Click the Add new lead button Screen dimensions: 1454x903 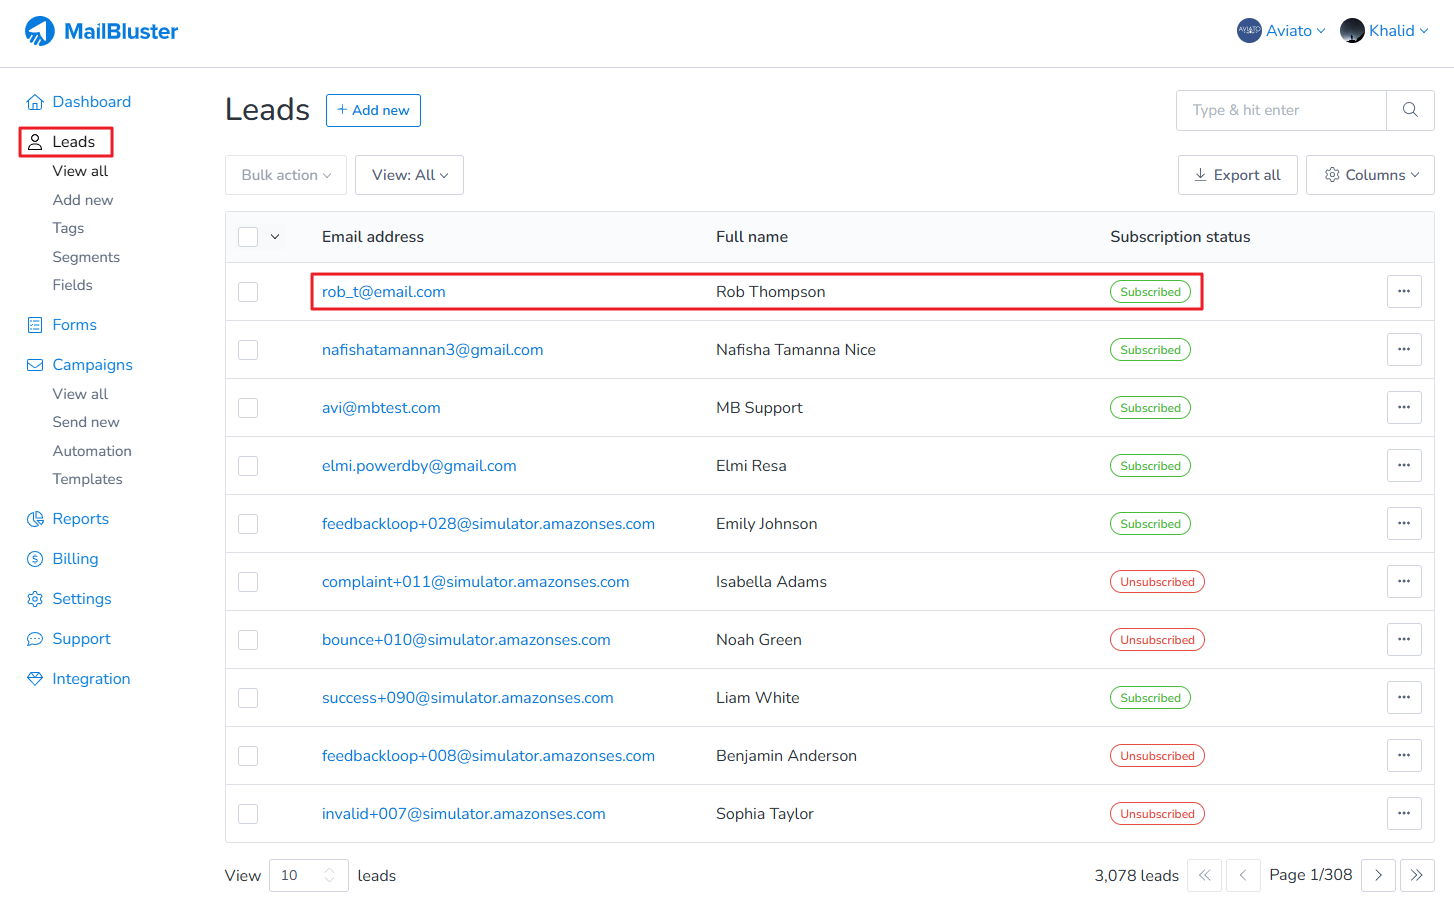click(373, 110)
